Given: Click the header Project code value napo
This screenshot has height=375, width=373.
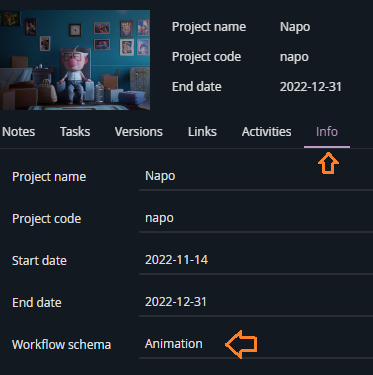Looking at the screenshot, I should pos(294,57).
